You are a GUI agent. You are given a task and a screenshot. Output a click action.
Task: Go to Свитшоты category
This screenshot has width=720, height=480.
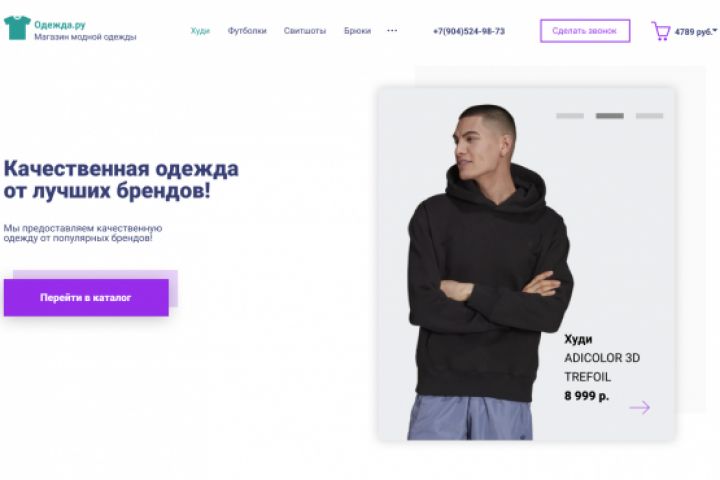(305, 31)
